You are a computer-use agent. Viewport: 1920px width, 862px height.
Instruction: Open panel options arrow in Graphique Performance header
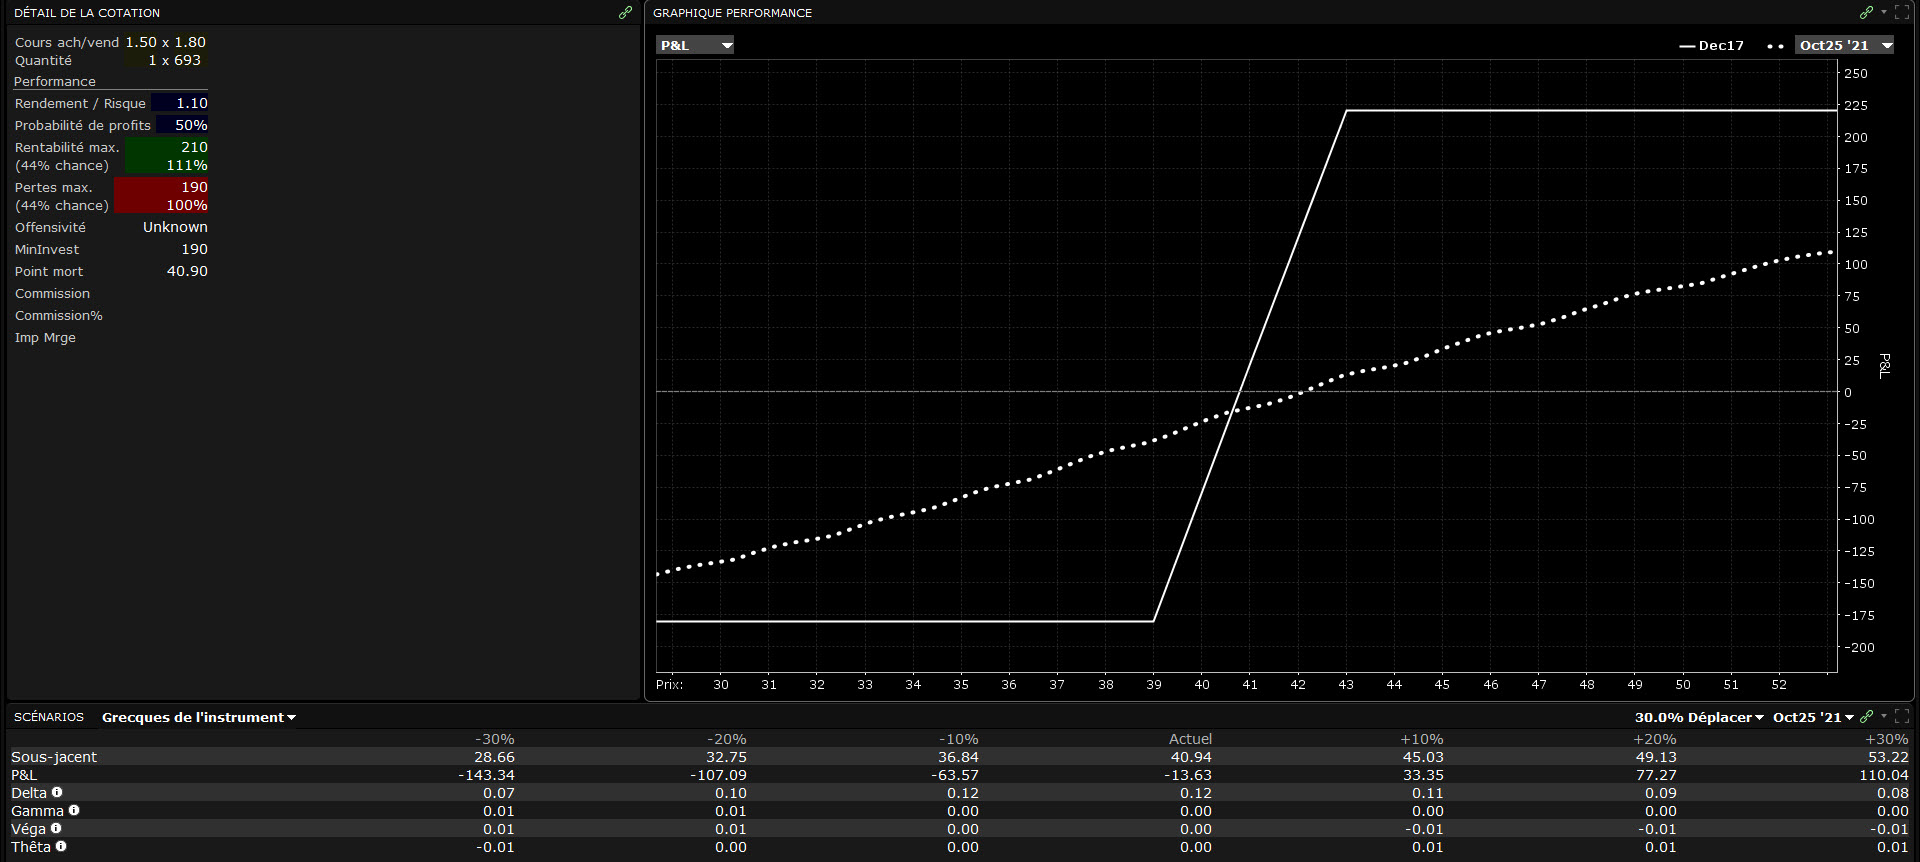coord(1884,13)
